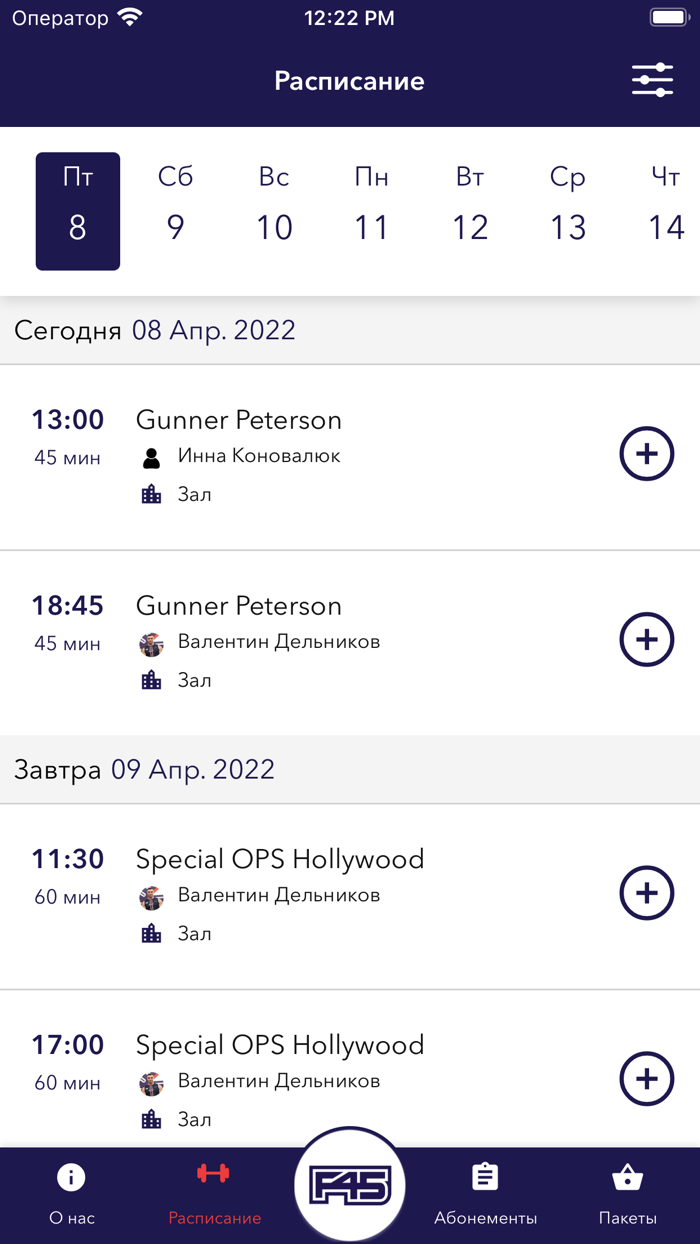The width and height of the screenshot is (700, 1244).
Task: Choose Sunday the 10th date
Action: click(273, 211)
